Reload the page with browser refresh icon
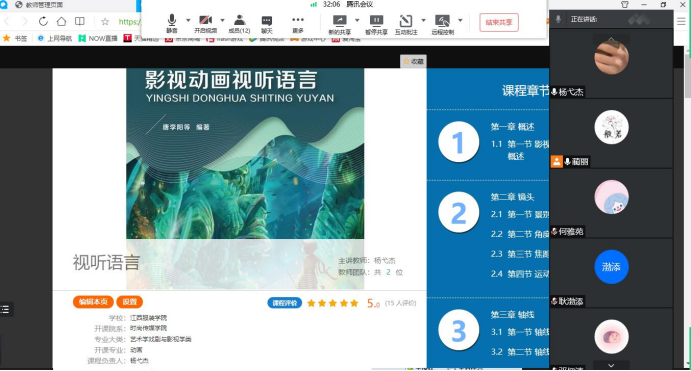The image size is (691, 371). 43,21
